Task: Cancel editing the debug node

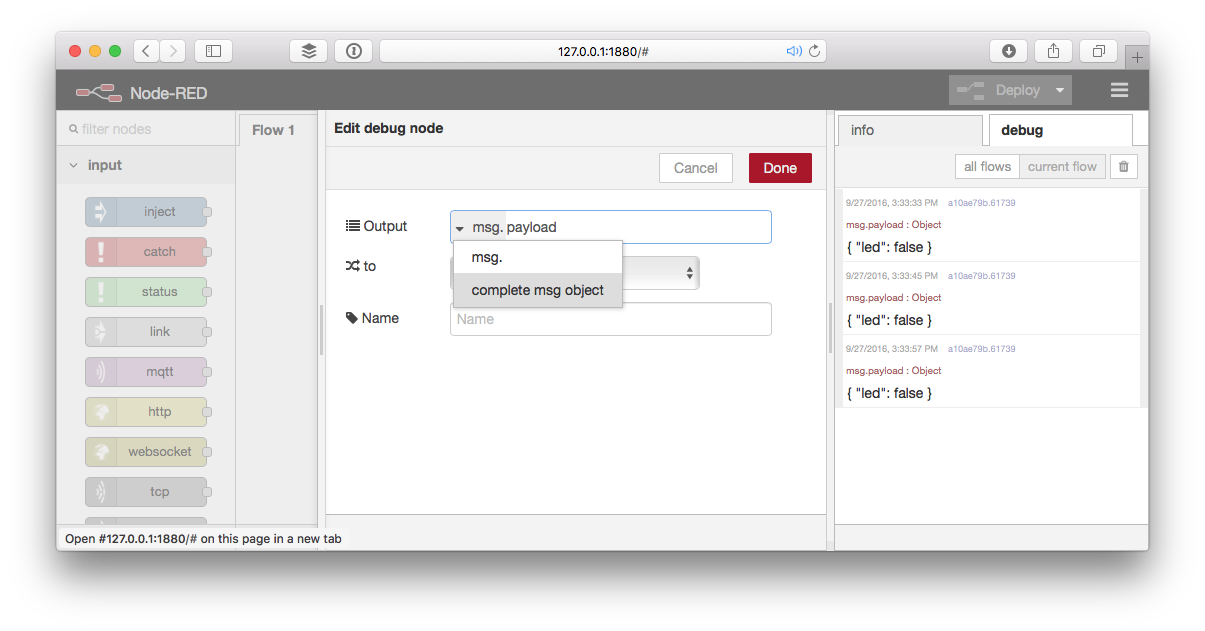Action: pos(696,168)
